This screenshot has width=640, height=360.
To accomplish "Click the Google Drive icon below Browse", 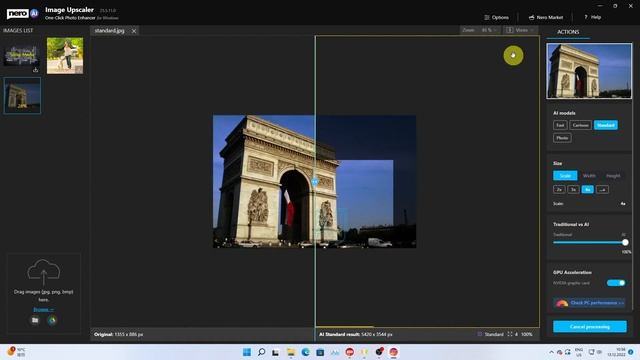I will (x=52, y=320).
